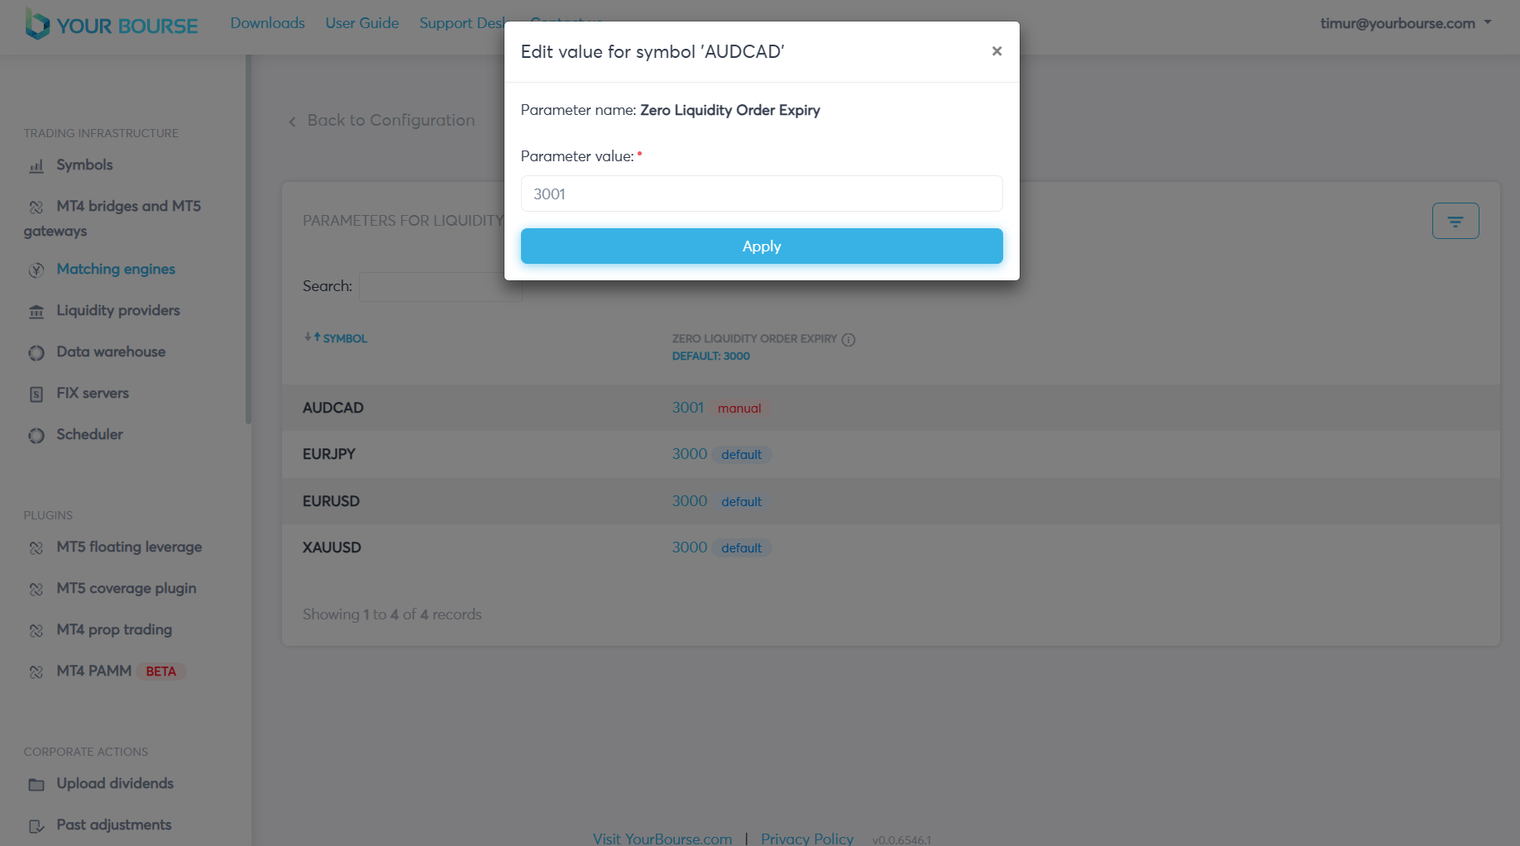This screenshot has width=1520, height=846.
Task: Open the timur@yourbourse.com account dropdown
Action: click(x=1405, y=23)
